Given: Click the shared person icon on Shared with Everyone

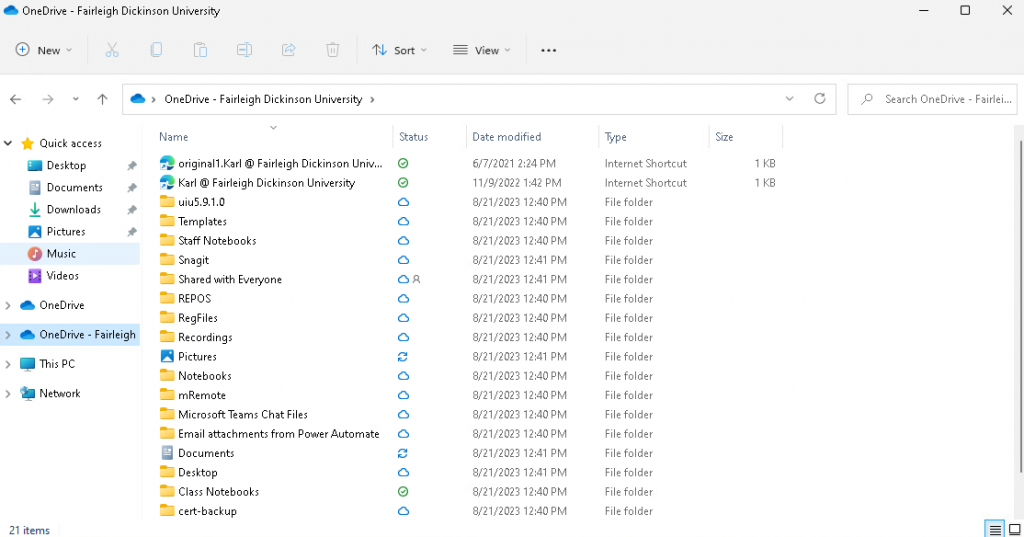Looking at the screenshot, I should [x=417, y=280].
